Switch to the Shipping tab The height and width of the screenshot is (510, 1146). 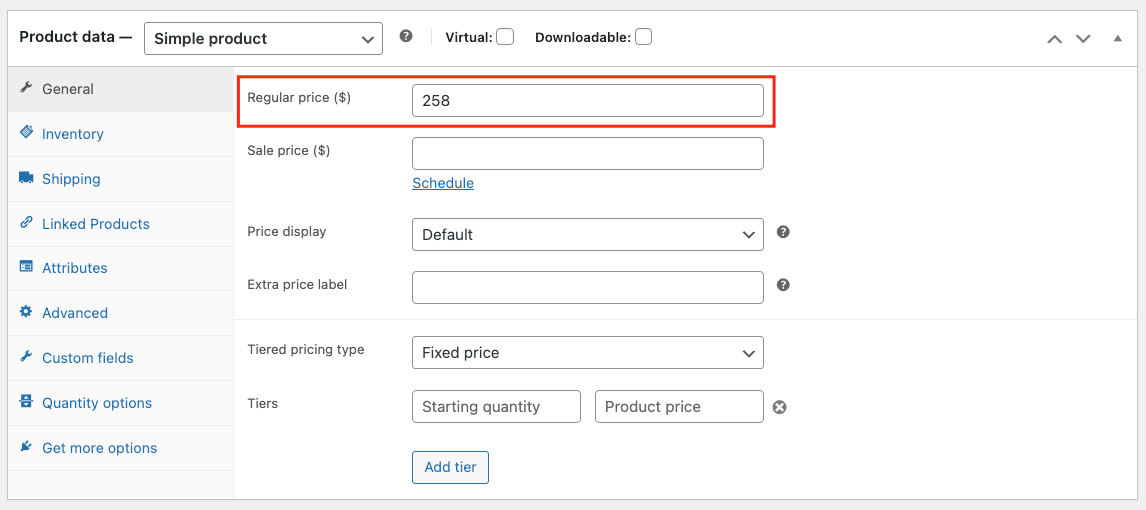121,179
